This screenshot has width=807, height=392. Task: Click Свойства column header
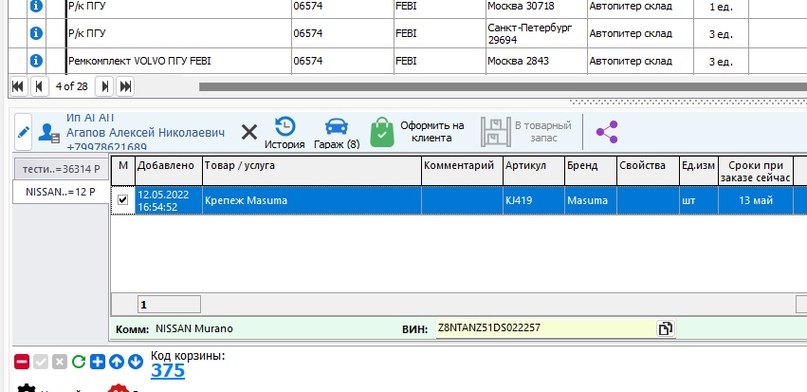(648, 171)
